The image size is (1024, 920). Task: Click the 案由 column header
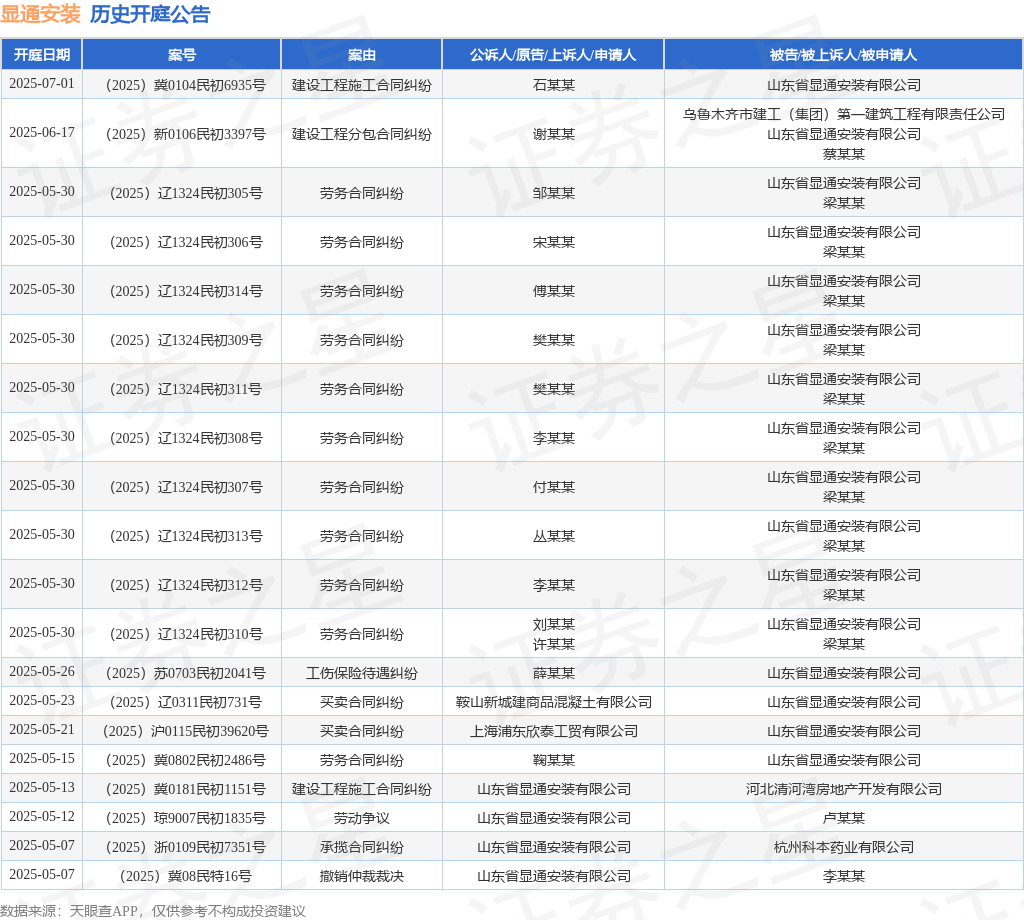362,55
